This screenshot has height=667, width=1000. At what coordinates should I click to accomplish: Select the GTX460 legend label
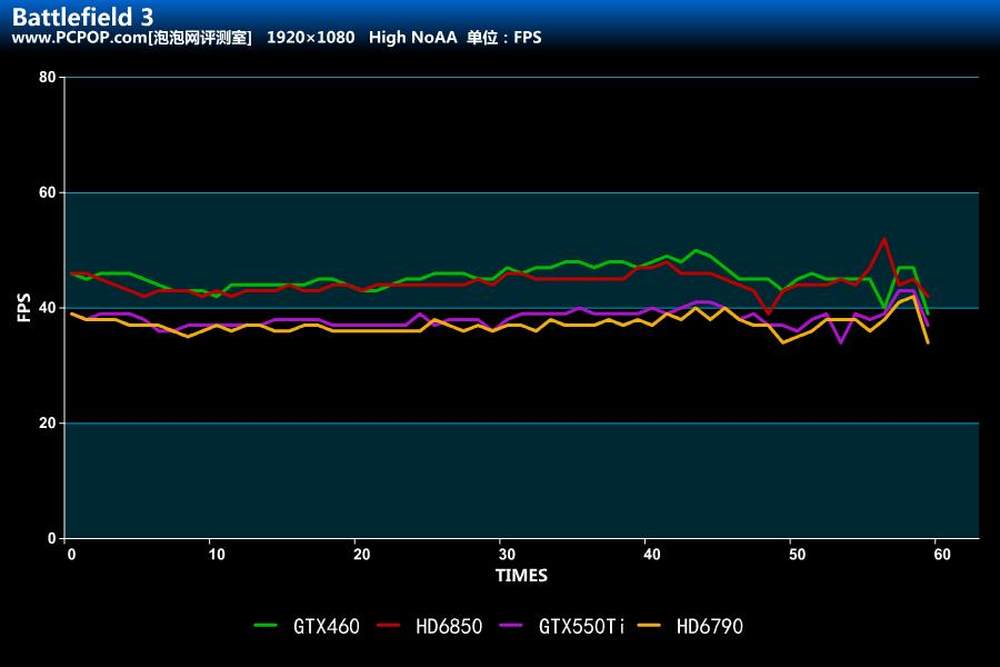click(326, 626)
